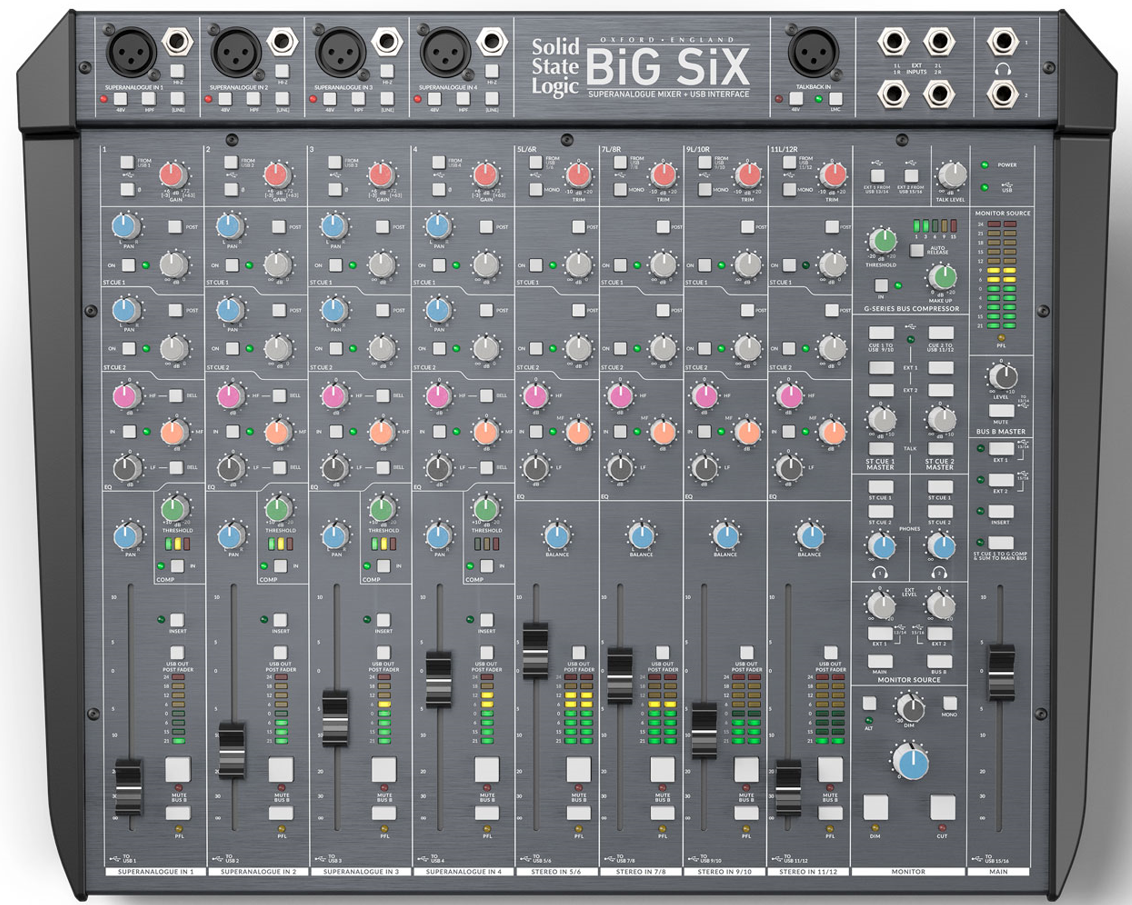Click the green Threshold knob of channel 4 compressor

pos(486,508)
